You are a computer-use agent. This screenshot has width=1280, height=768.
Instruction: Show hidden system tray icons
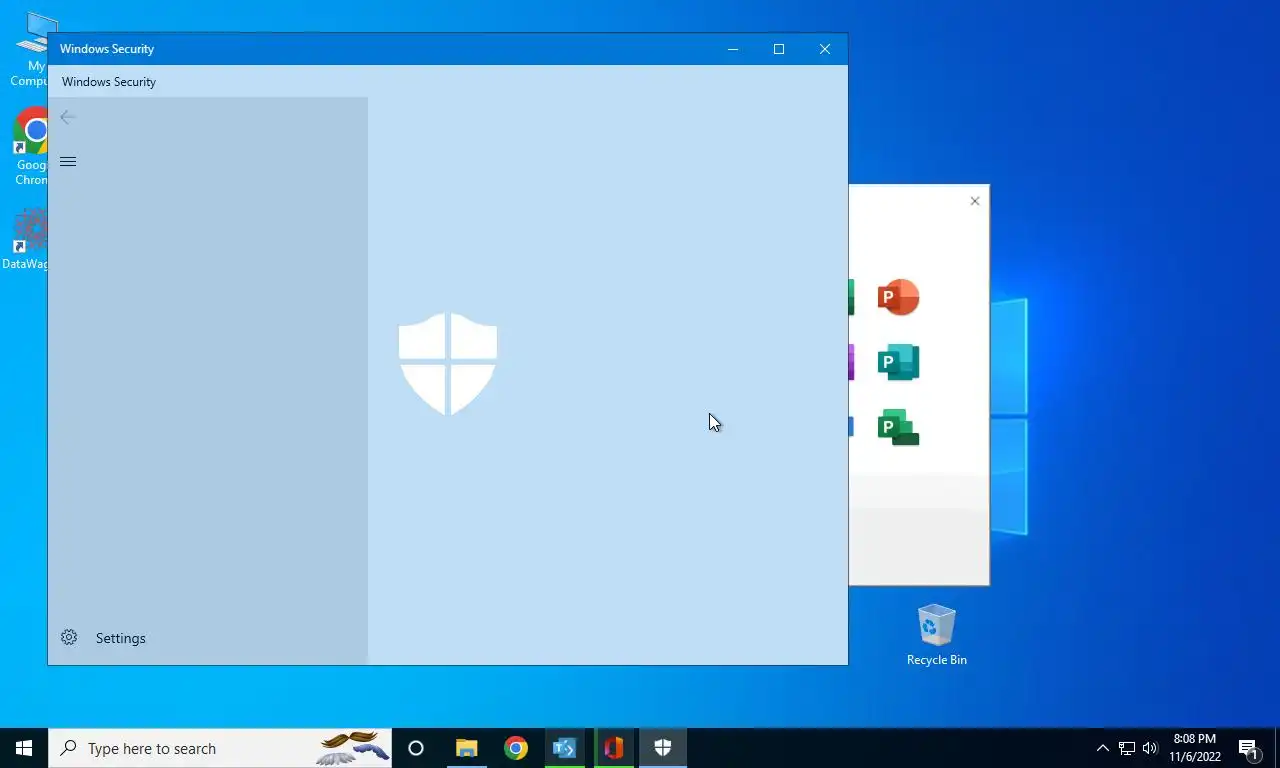tap(1103, 748)
